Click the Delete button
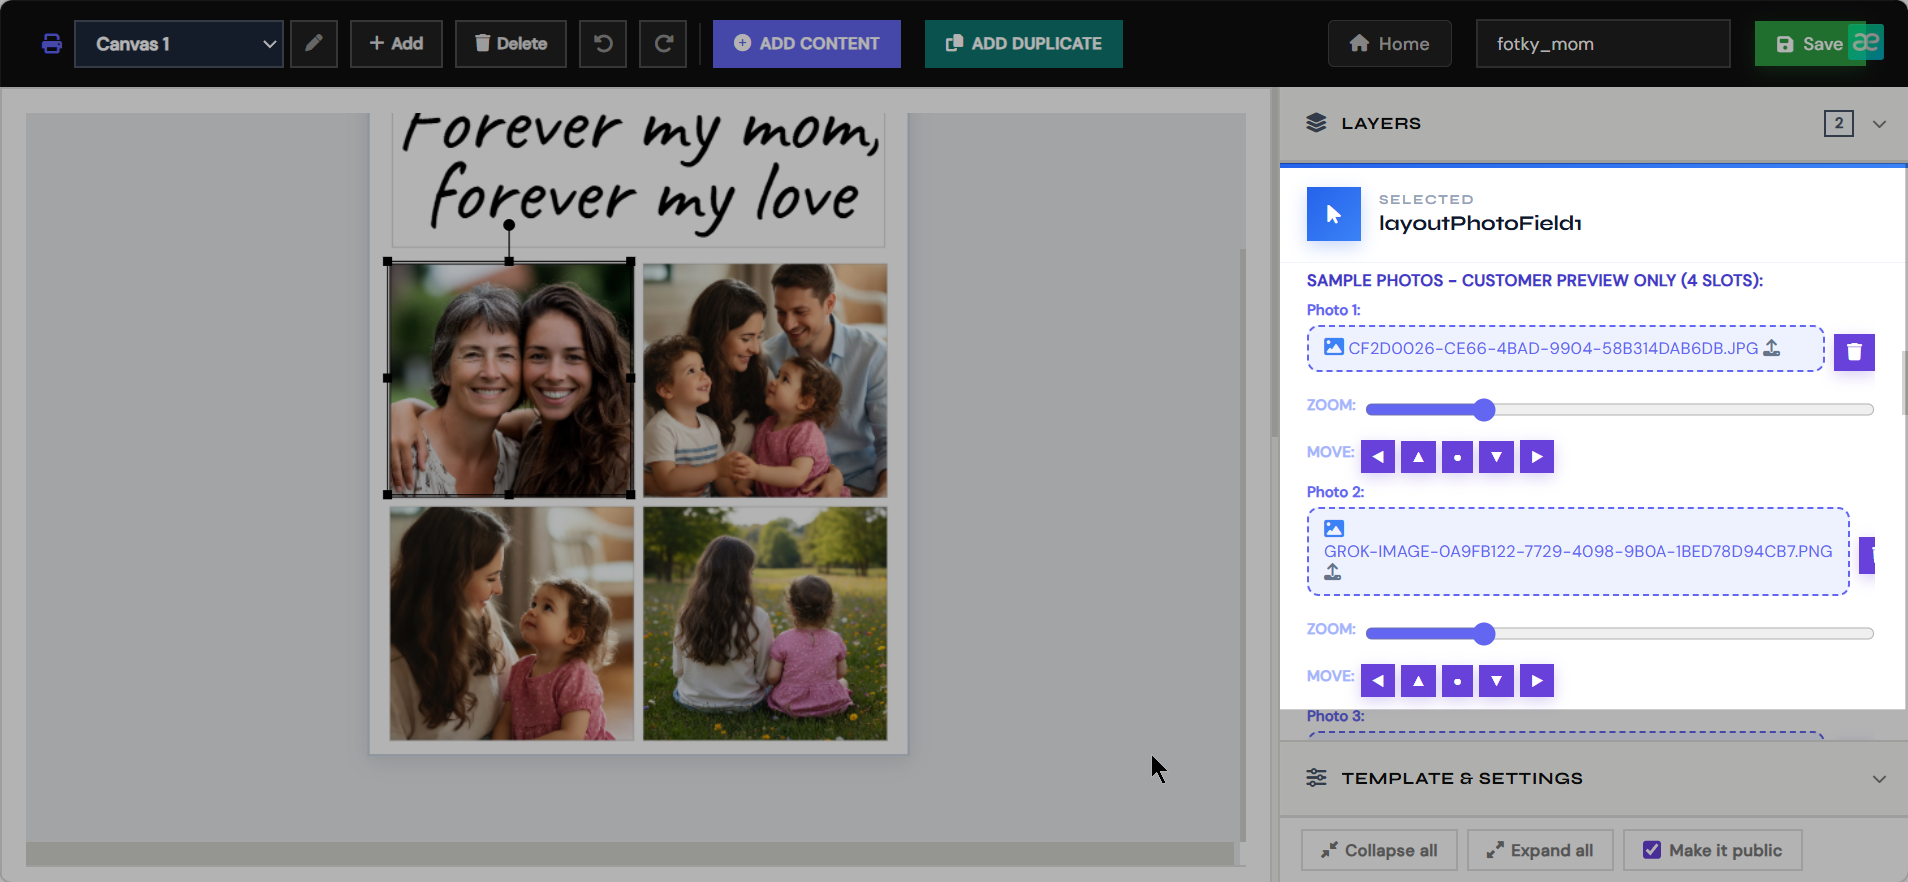Viewport: 1908px width, 882px height. point(511,44)
